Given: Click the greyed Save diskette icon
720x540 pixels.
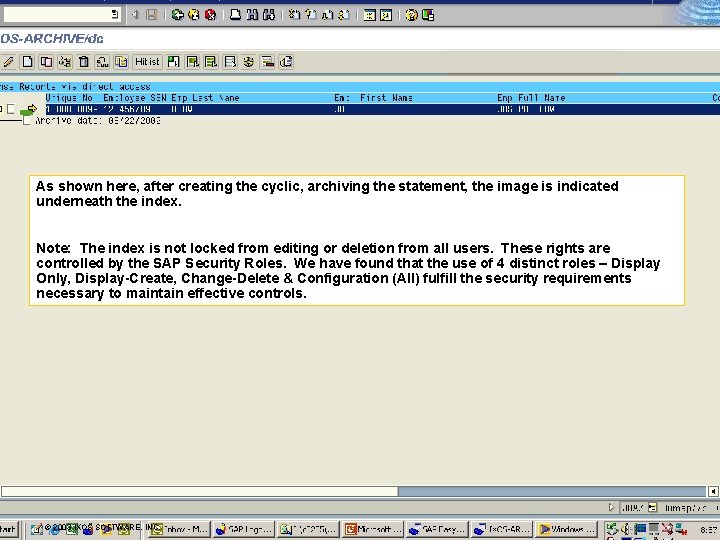Looking at the screenshot, I should pyautogui.click(x=152, y=15).
